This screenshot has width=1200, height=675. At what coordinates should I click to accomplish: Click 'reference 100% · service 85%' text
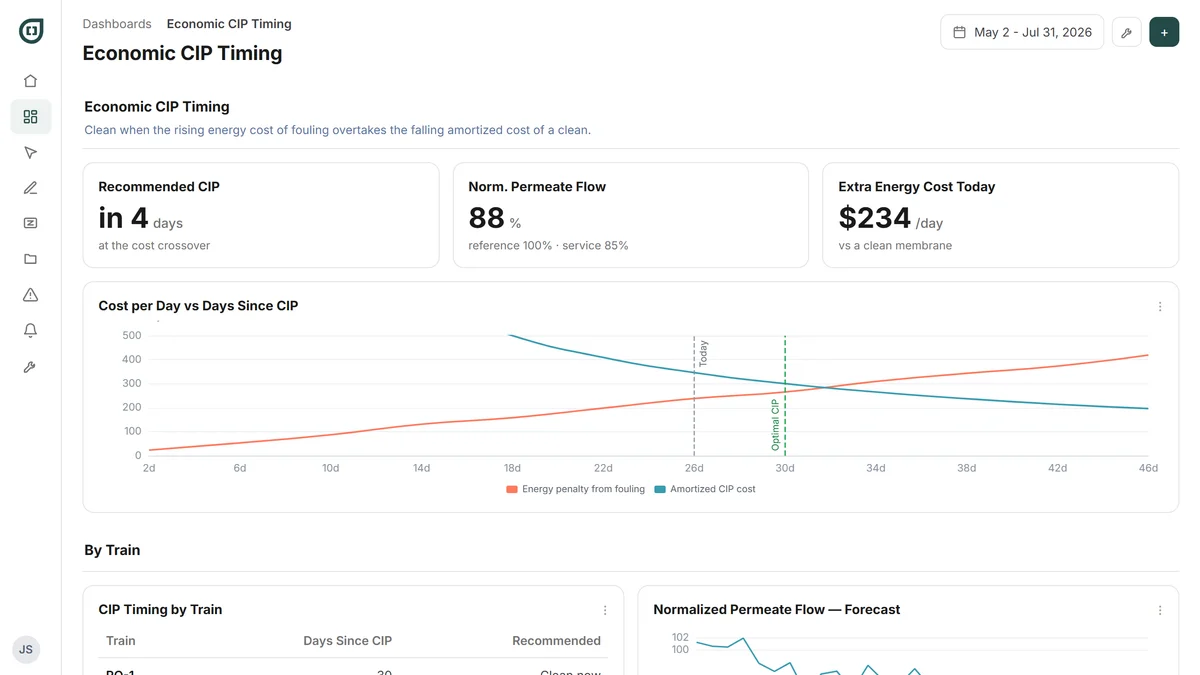(x=548, y=246)
